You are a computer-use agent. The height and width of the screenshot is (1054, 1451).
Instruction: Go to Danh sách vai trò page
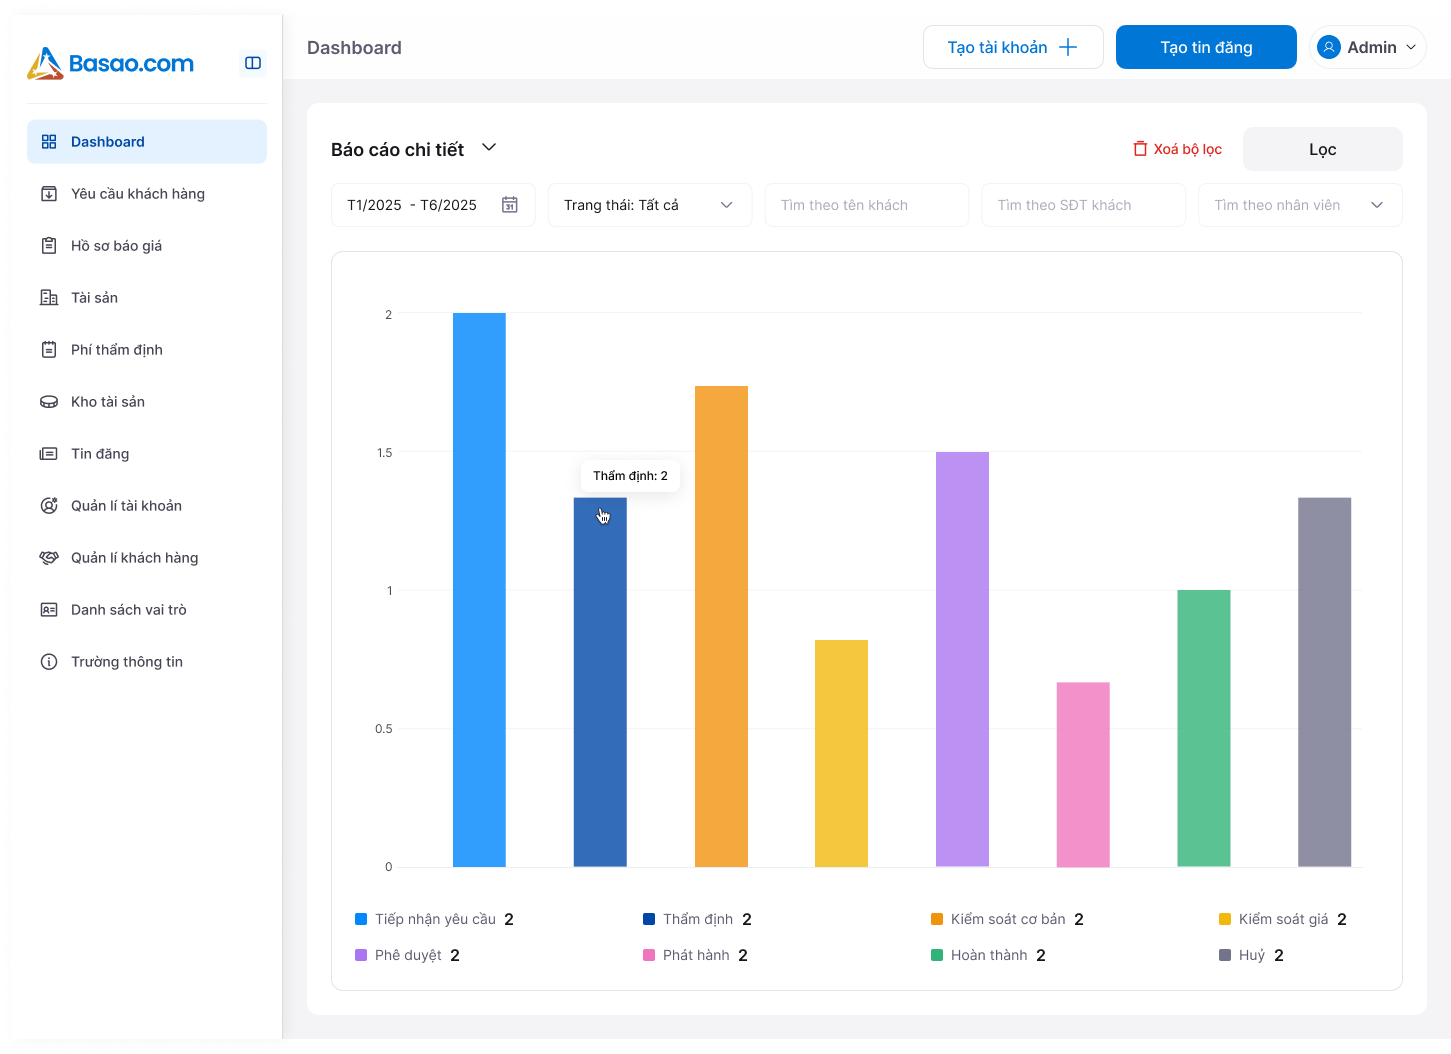pos(129,610)
